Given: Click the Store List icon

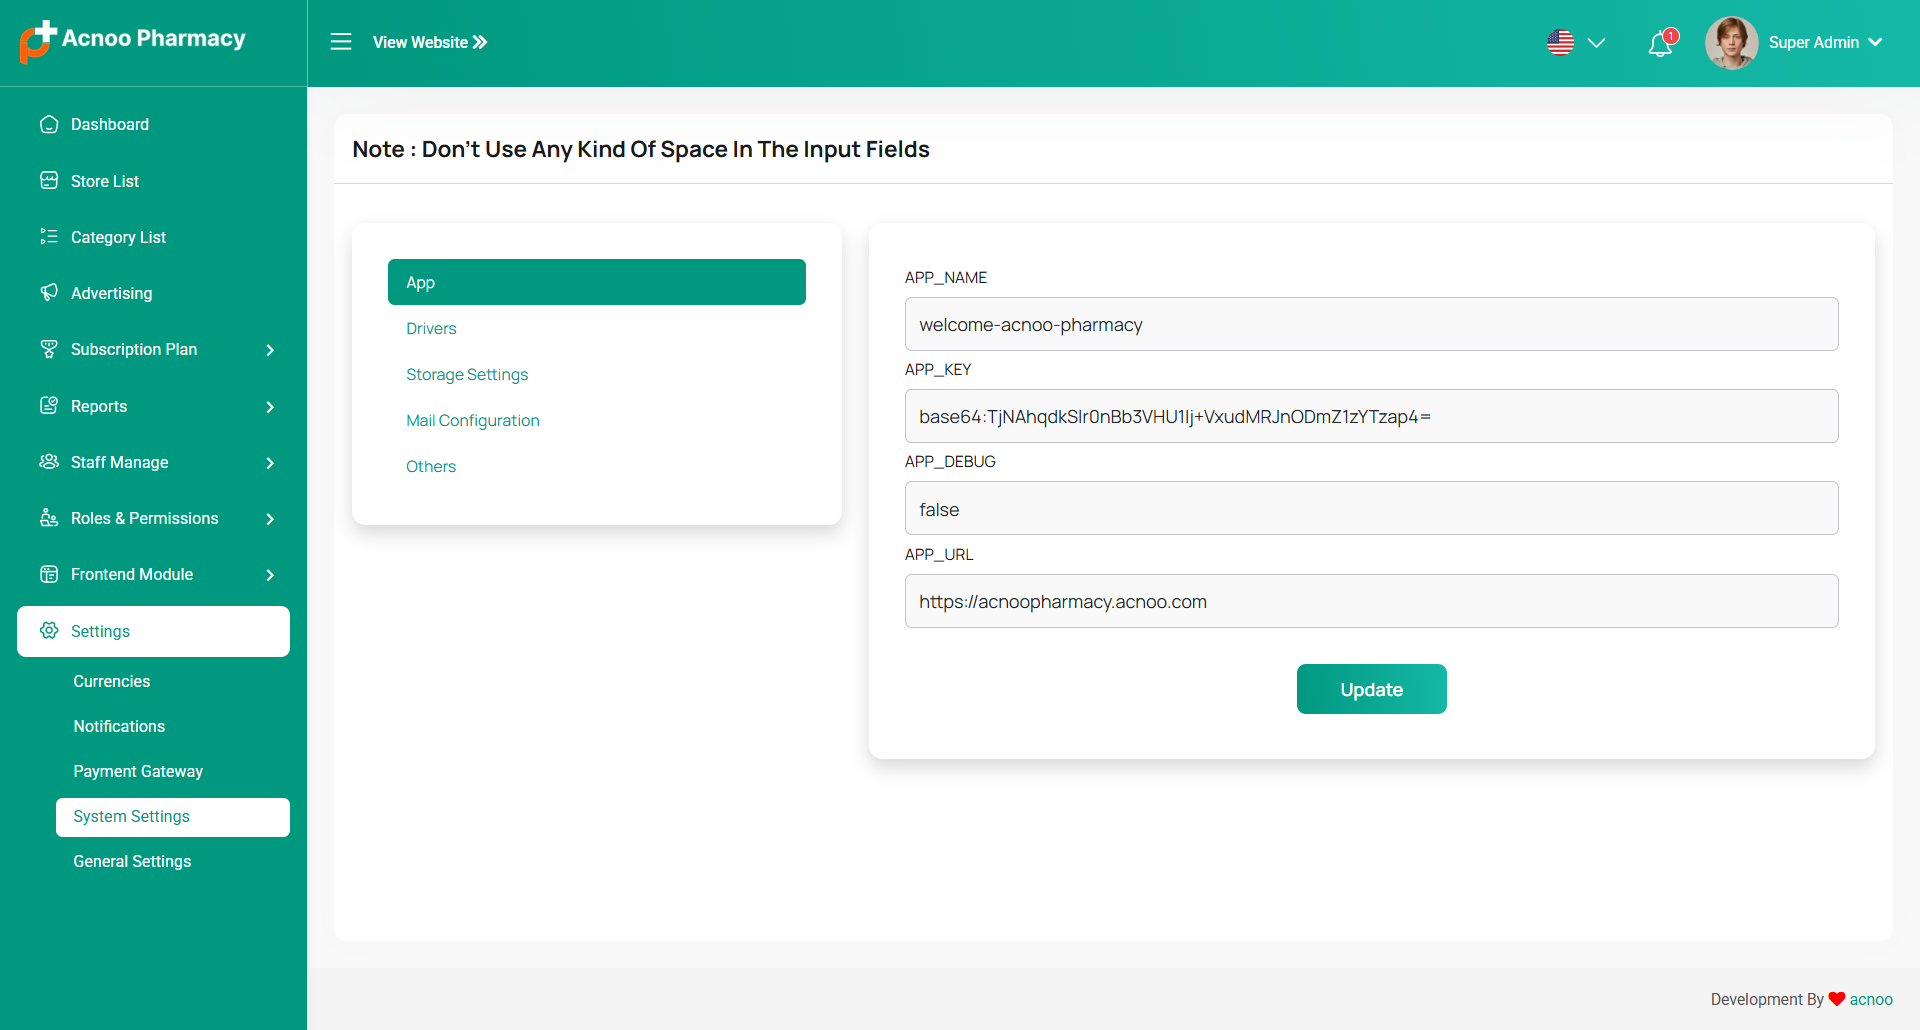Looking at the screenshot, I should (49, 181).
